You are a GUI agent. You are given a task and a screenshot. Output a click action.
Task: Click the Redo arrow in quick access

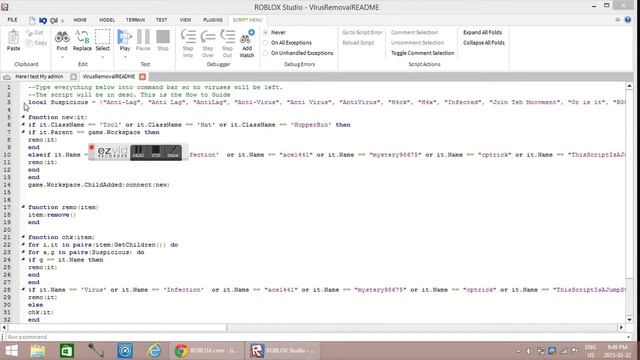tap(53, 20)
